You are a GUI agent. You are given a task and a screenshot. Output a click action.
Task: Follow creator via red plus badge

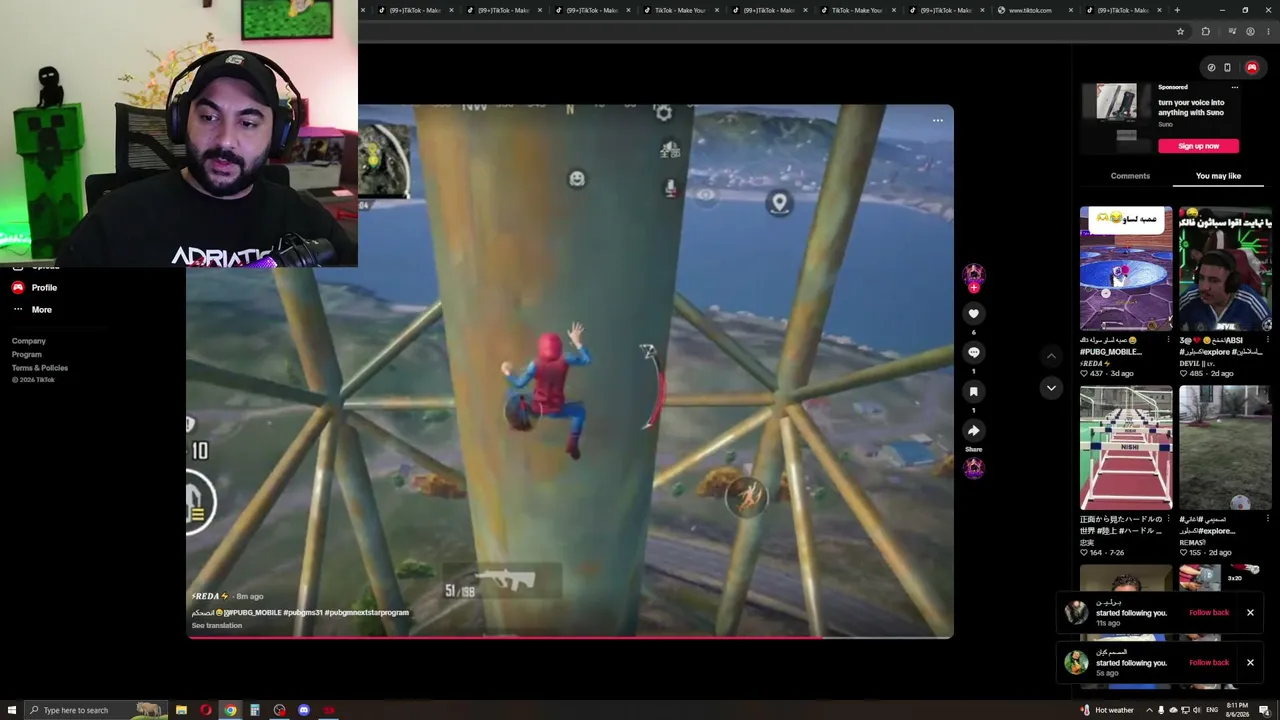tap(973, 288)
